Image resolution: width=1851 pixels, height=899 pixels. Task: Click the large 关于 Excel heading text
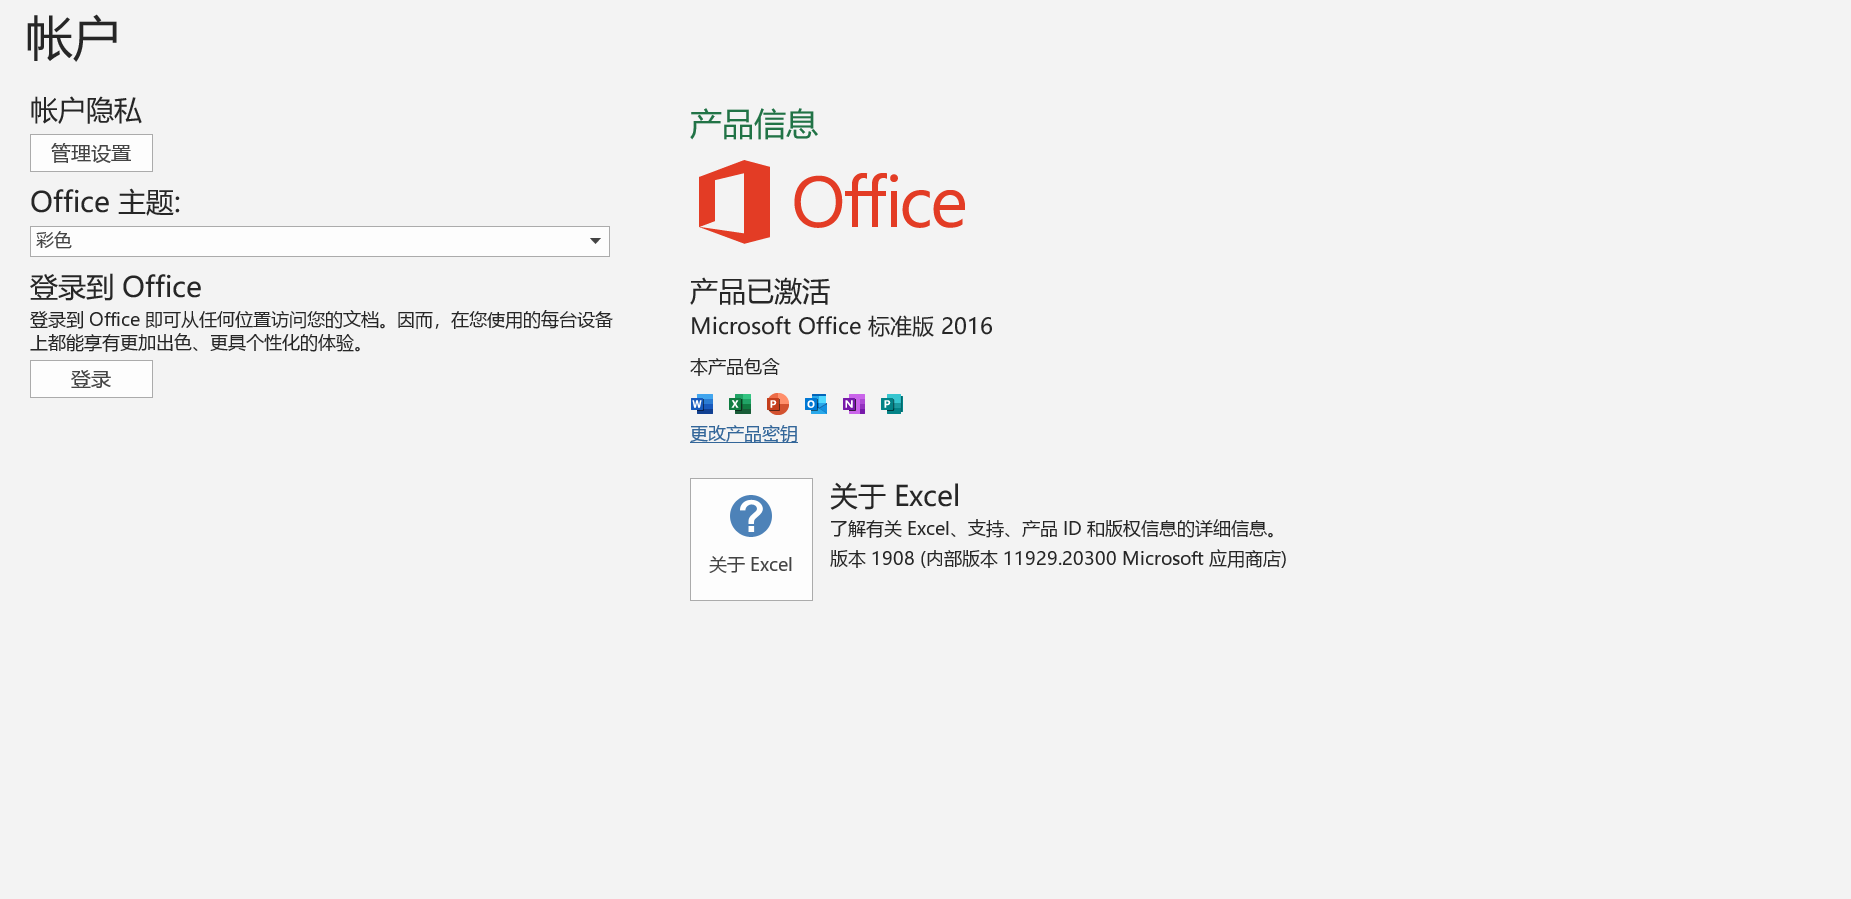tap(895, 496)
